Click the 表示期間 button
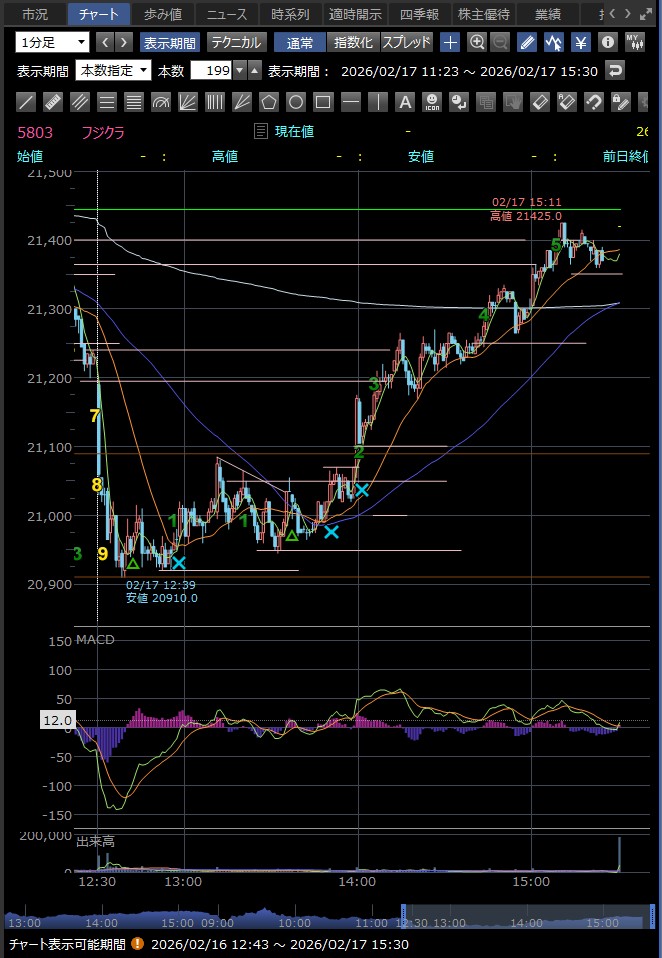Image resolution: width=662 pixels, height=958 pixels. [x=170, y=42]
